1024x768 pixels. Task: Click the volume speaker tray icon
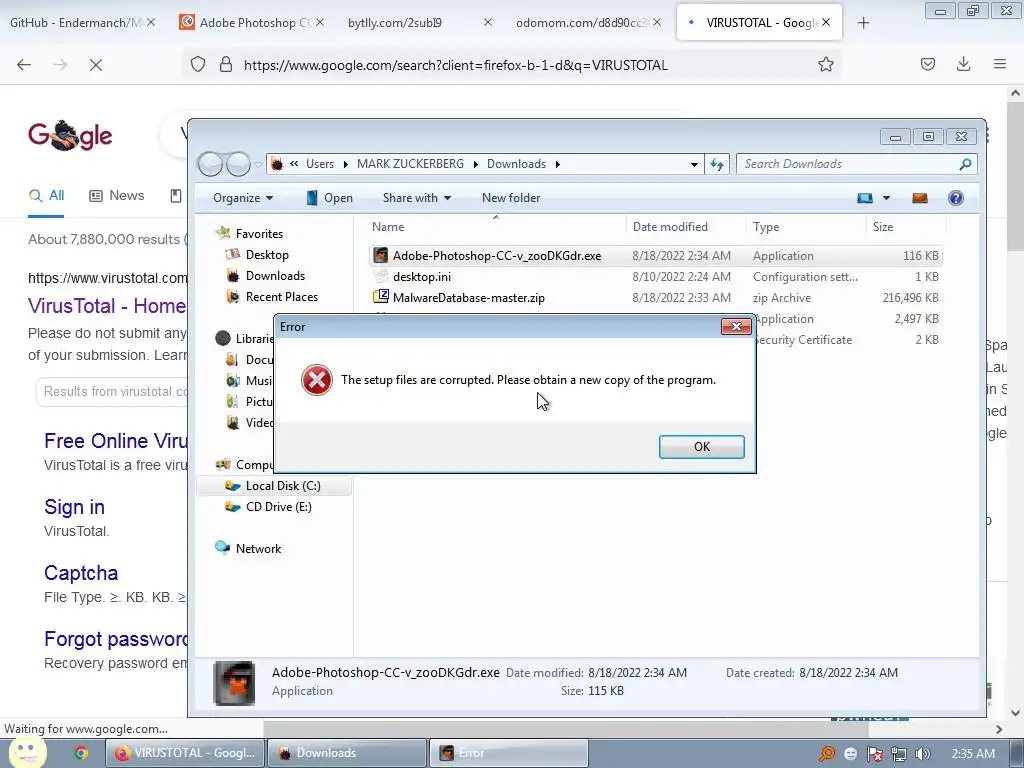(x=922, y=754)
